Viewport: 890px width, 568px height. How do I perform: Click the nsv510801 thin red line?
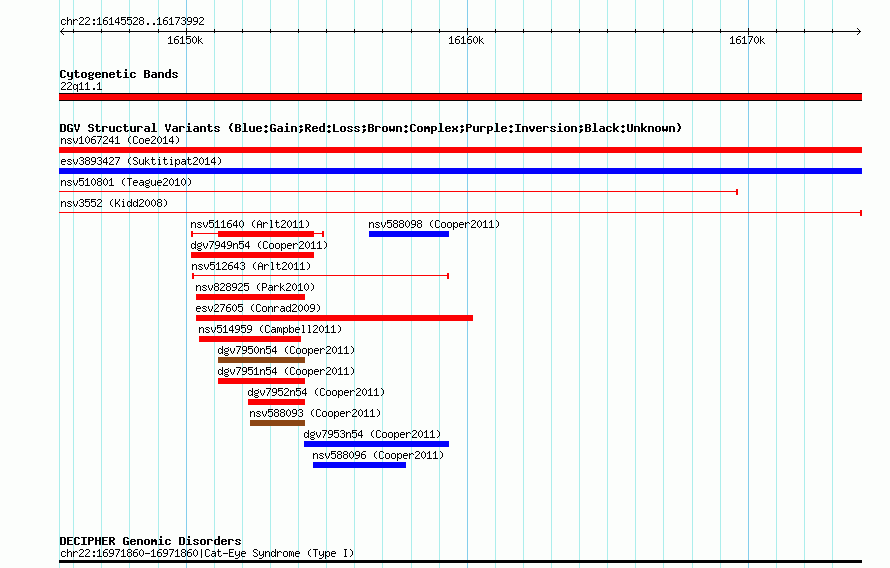click(398, 192)
